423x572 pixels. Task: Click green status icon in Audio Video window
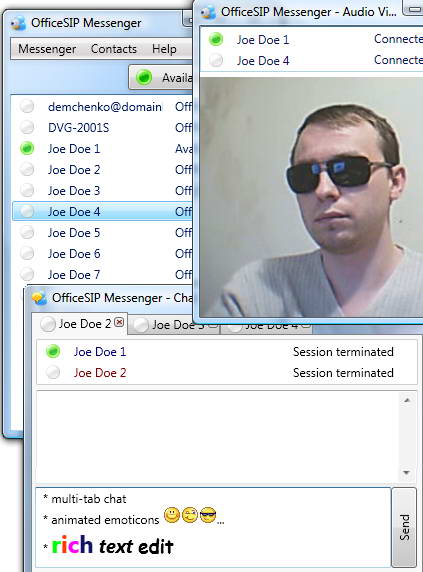(x=216, y=39)
